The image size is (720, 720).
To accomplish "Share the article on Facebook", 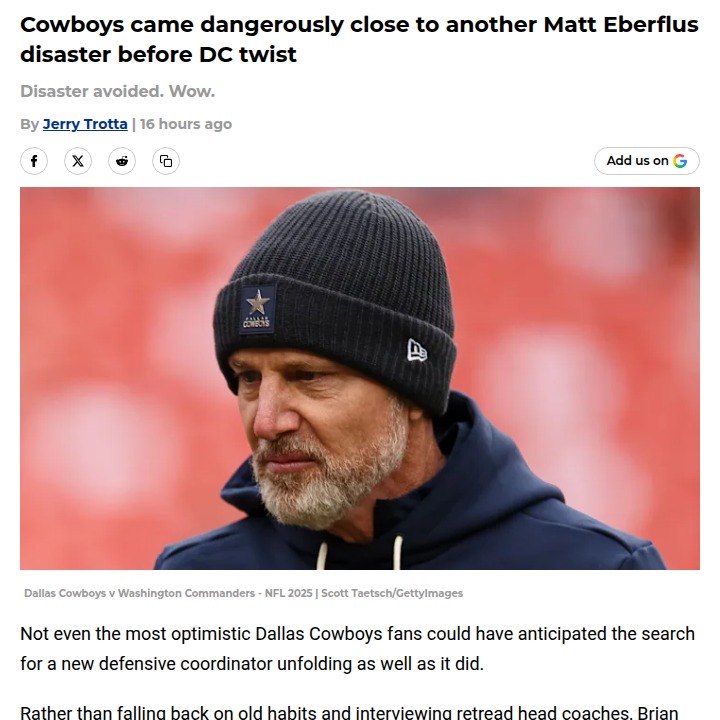I will pos(34,161).
